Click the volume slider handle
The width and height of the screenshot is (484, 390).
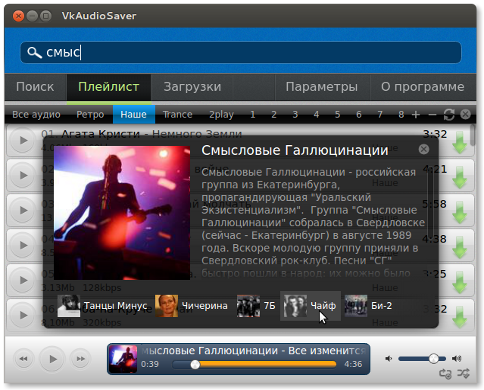pyautogui.click(x=434, y=359)
